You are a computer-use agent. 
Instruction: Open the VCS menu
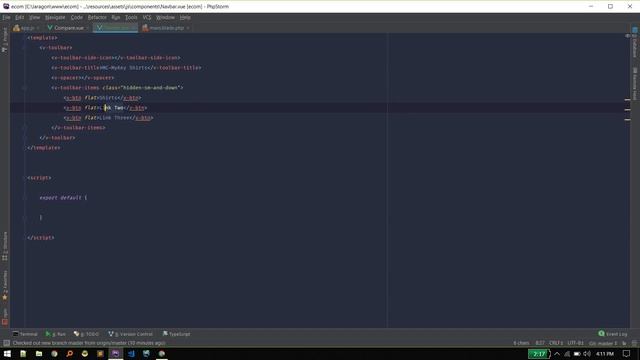147,18
